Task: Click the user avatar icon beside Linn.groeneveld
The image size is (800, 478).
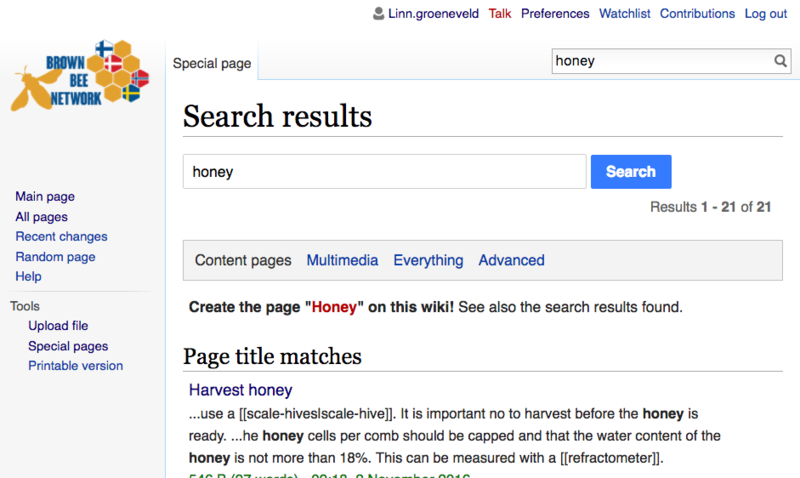Action: point(378,14)
